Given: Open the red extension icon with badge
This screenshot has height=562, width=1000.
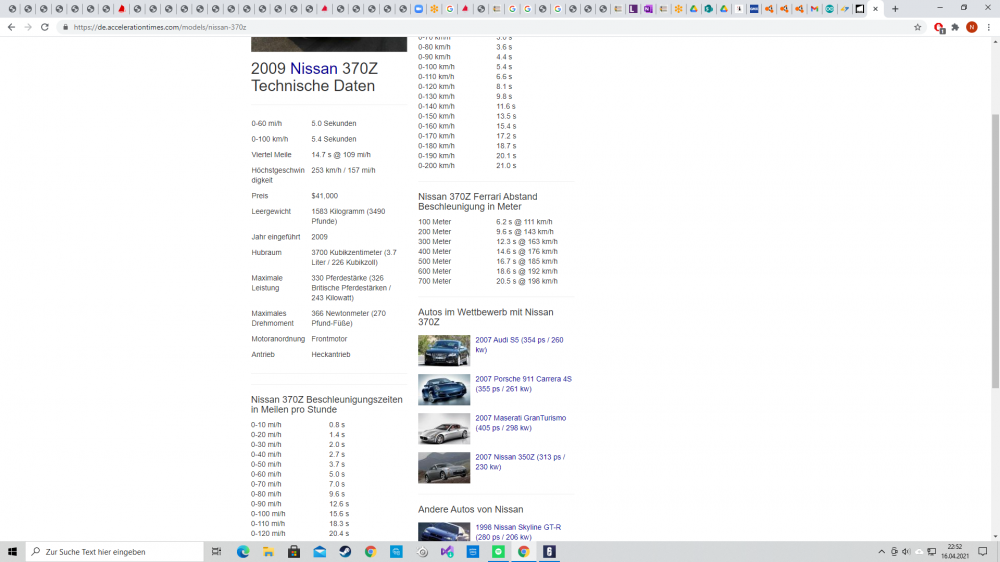Looking at the screenshot, I should coord(939,27).
